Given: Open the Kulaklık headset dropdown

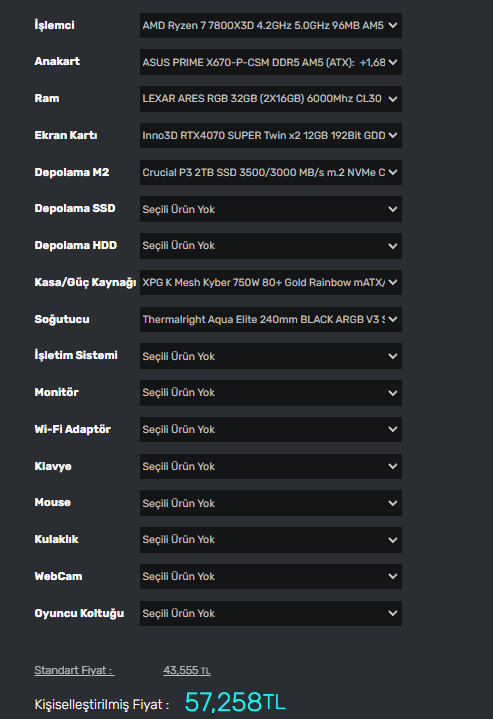Looking at the screenshot, I should tap(271, 540).
